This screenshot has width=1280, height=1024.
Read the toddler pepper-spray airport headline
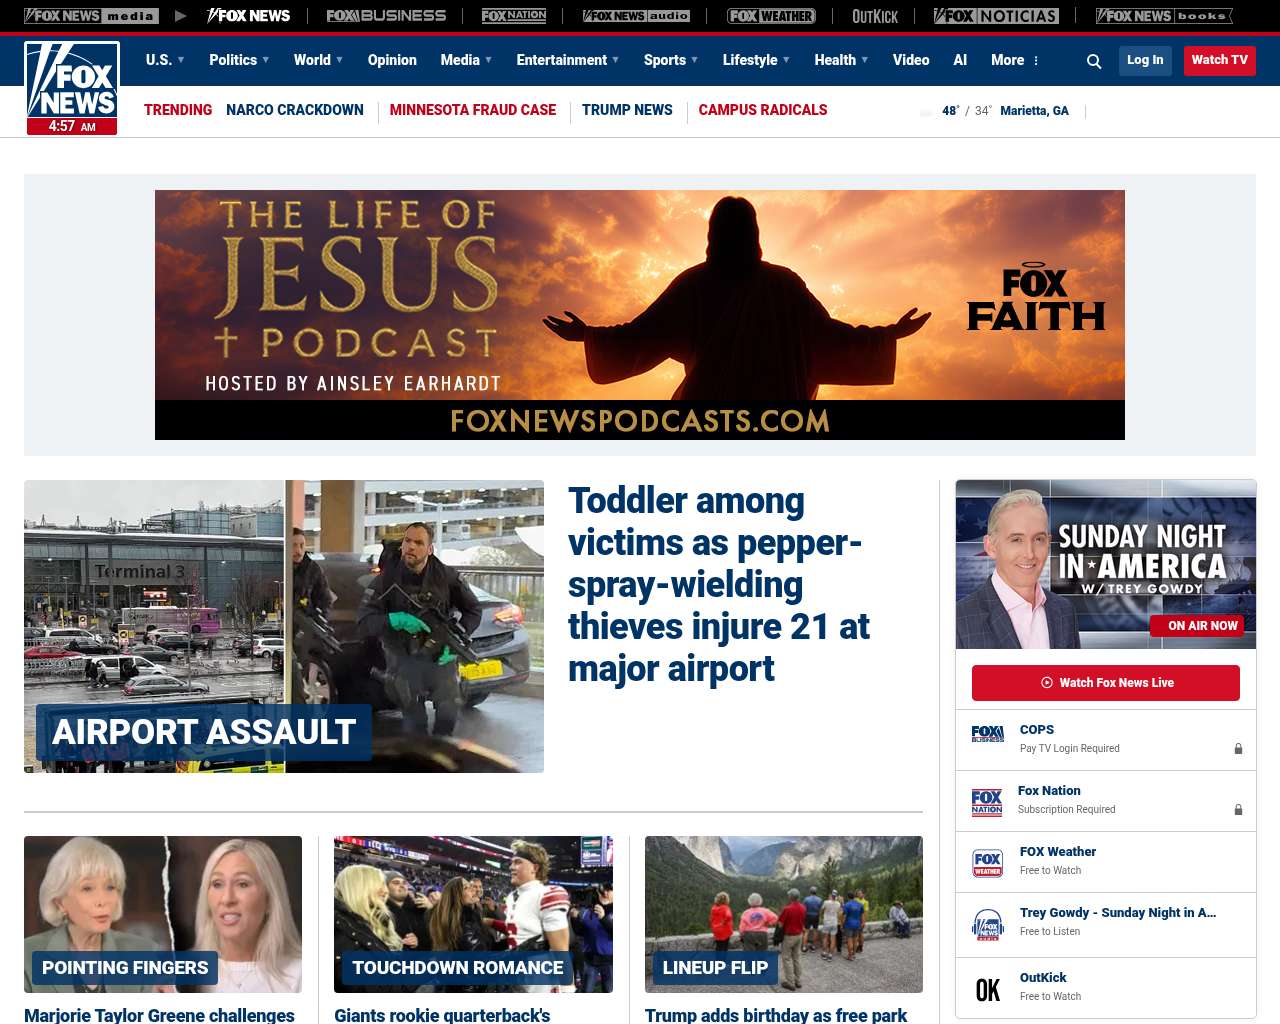pos(718,584)
